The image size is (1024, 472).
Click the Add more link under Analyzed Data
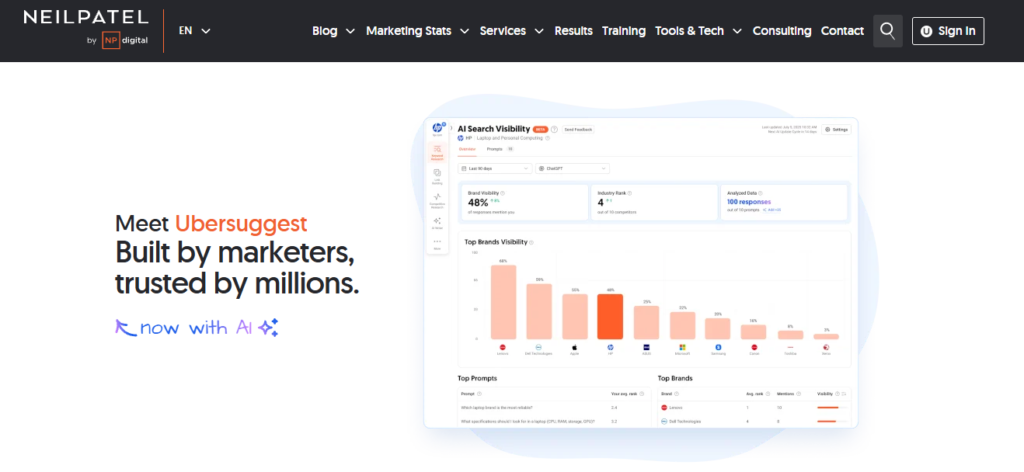click(772, 210)
